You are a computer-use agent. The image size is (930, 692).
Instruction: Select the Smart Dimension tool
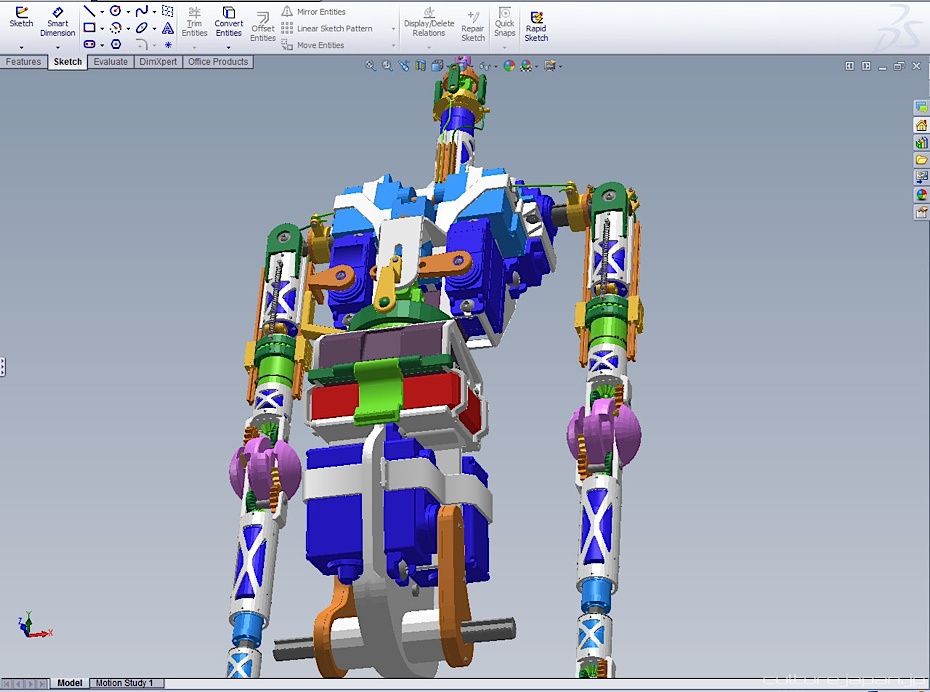pos(57,22)
